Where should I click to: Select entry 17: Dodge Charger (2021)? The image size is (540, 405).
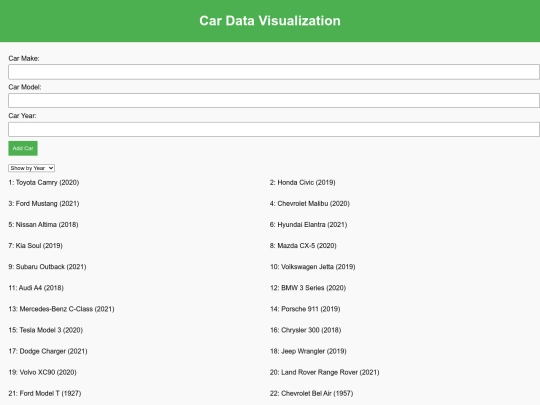pos(48,351)
